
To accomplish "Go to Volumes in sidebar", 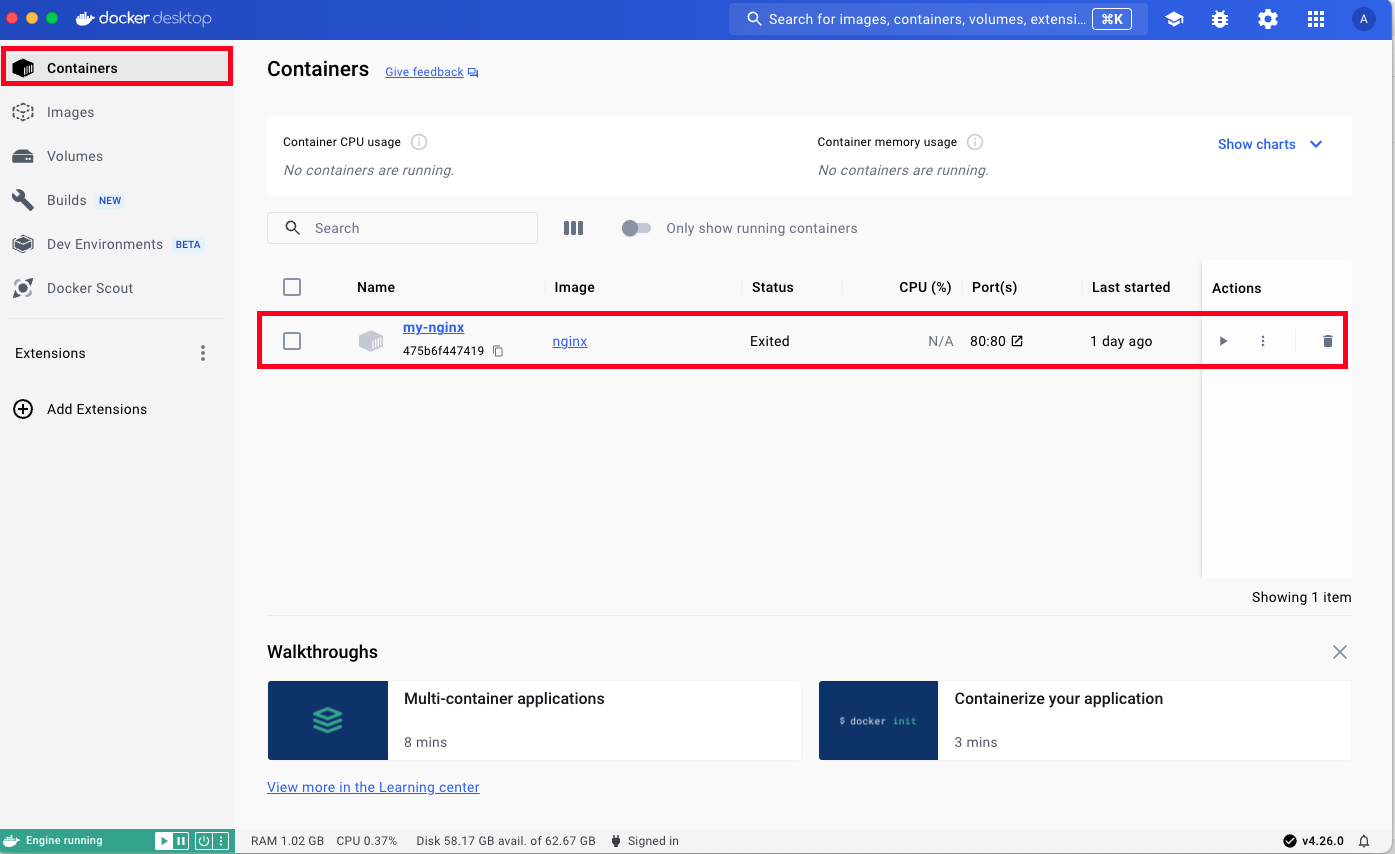I will 118,156.
